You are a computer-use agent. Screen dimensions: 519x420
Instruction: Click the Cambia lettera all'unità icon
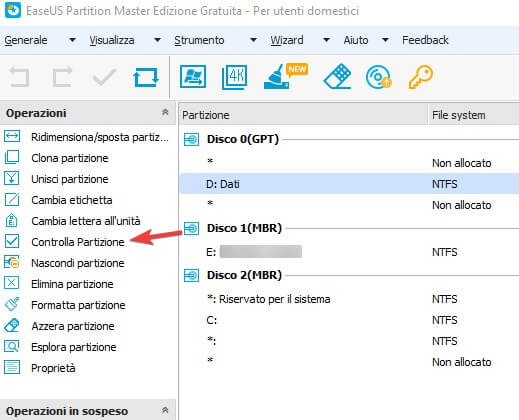(12, 220)
